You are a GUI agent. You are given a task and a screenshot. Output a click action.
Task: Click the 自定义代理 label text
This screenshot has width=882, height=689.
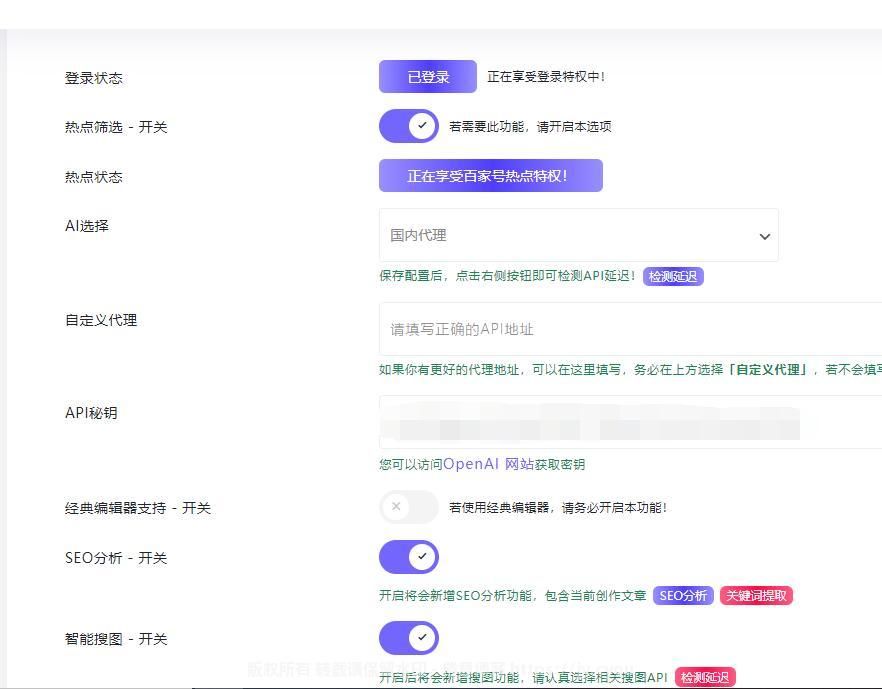(x=101, y=320)
